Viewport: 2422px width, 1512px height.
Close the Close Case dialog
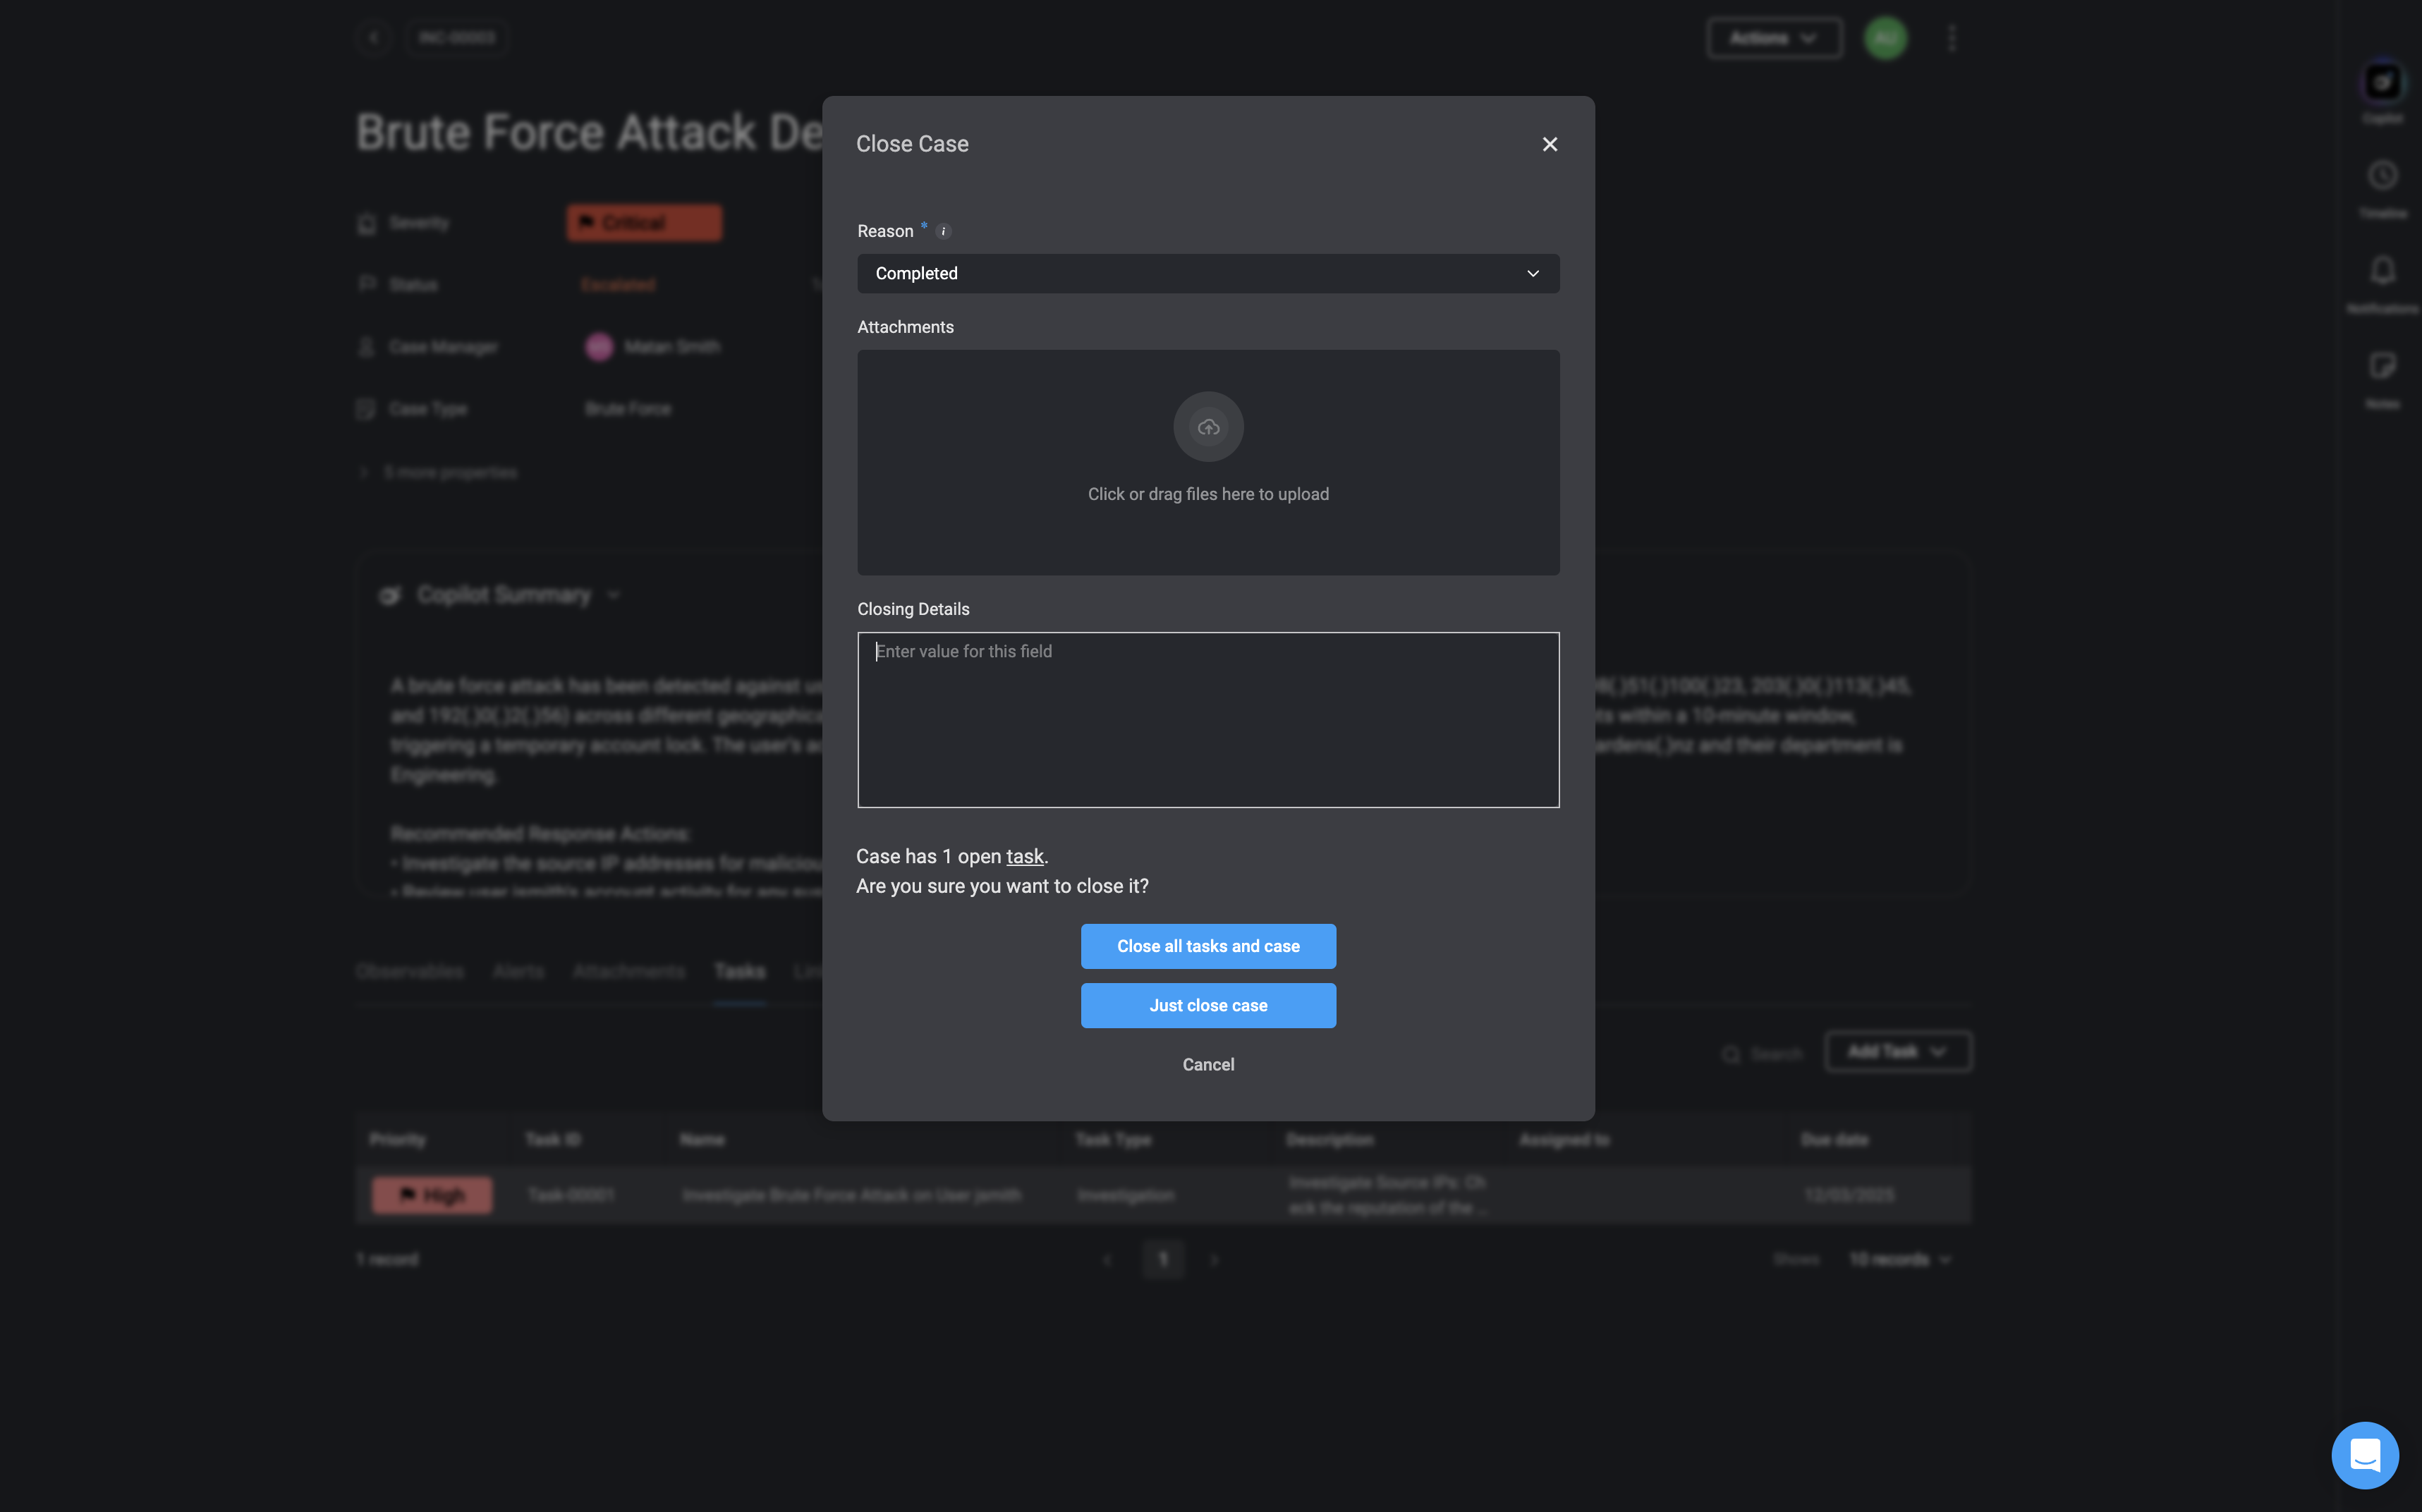coord(1549,144)
